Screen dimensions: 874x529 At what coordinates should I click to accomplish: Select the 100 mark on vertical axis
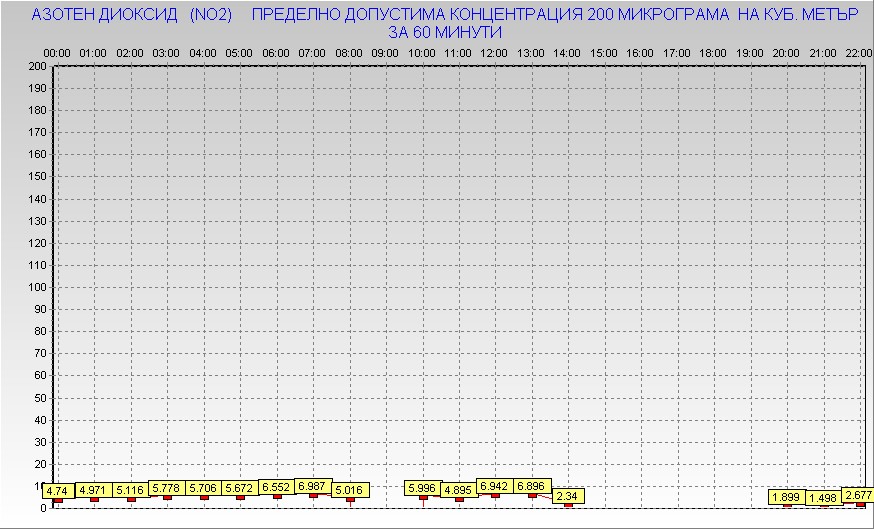click(37, 287)
